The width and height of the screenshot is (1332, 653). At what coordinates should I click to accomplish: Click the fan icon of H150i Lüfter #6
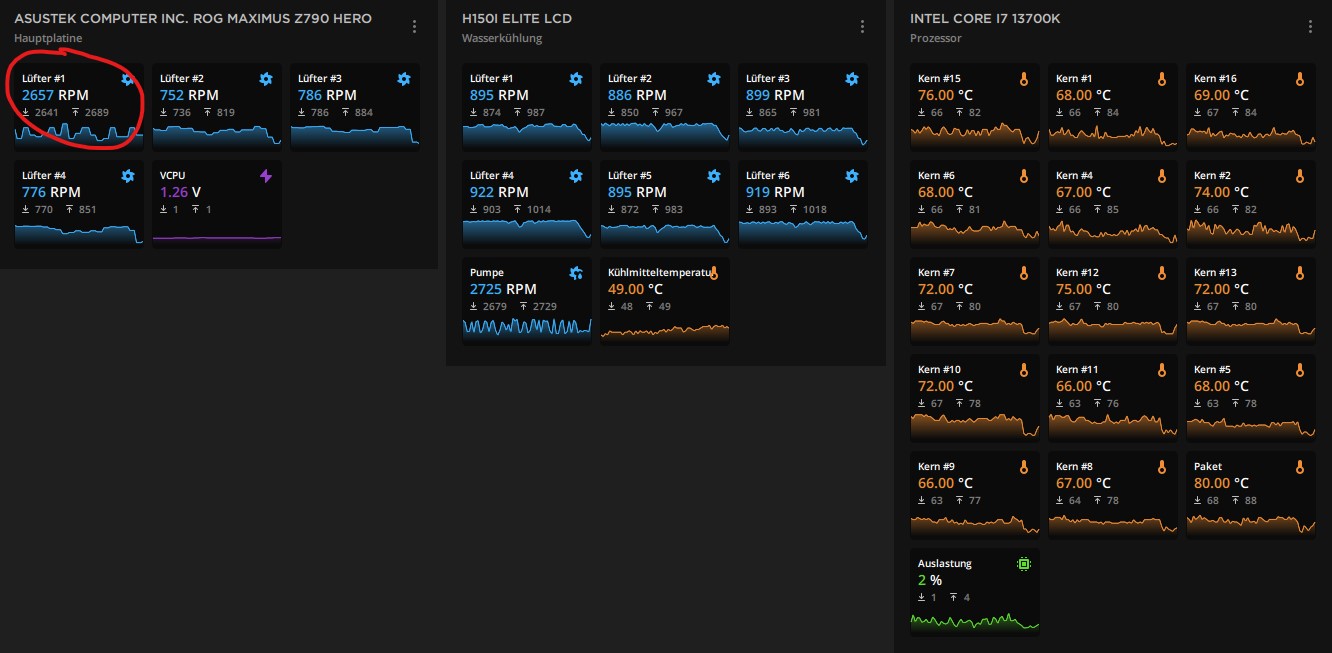point(852,176)
